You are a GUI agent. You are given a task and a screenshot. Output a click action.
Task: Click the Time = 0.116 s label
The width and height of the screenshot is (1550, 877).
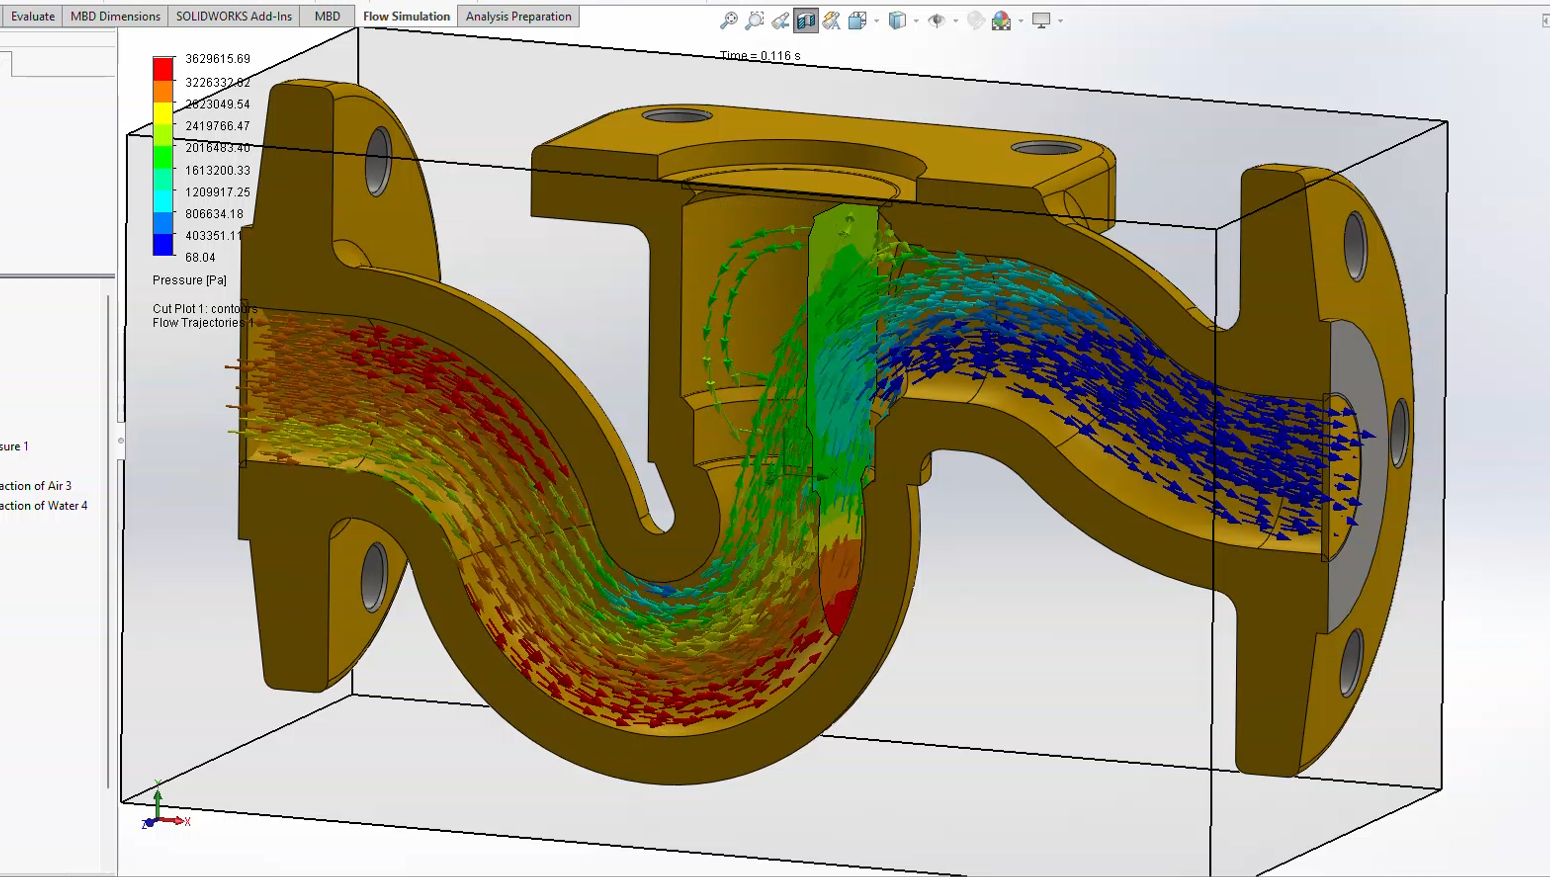tap(760, 56)
